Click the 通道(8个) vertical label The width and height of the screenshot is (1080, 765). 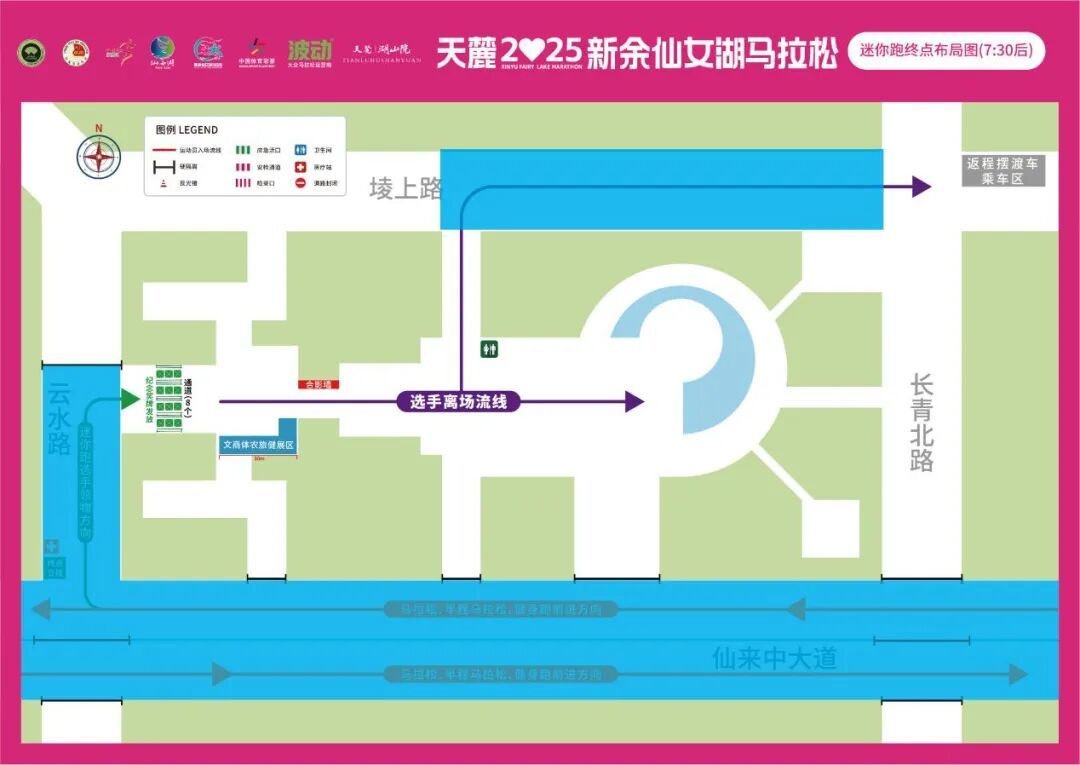[x=188, y=398]
